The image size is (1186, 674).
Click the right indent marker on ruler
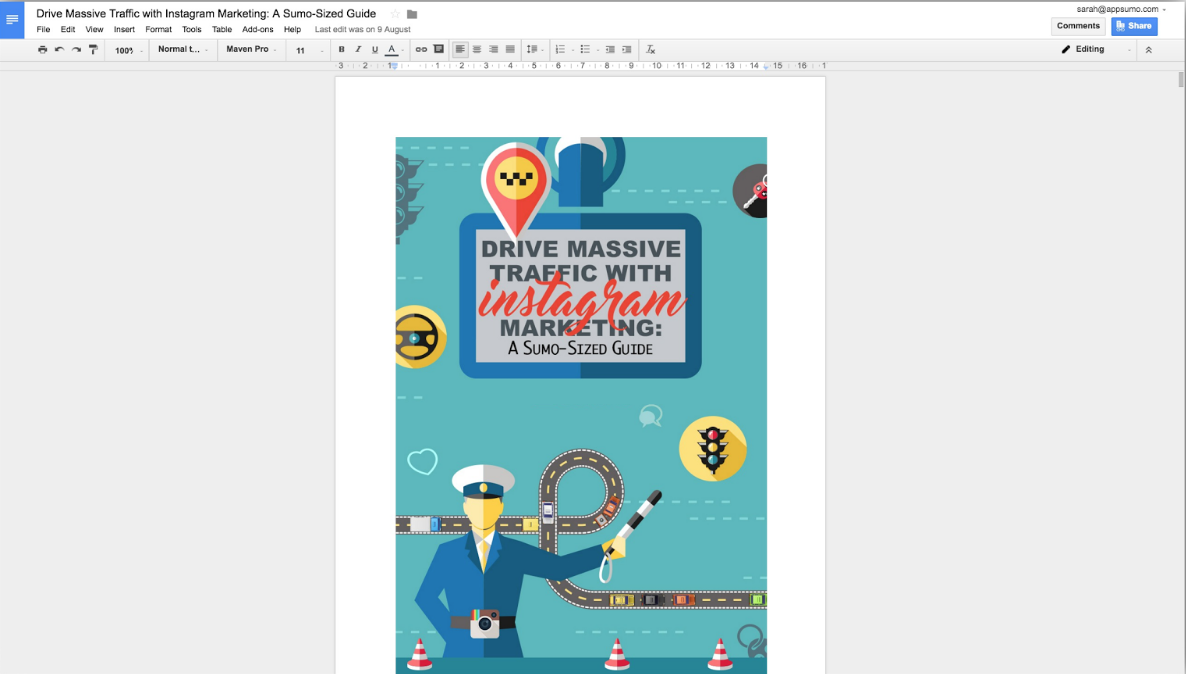click(766, 67)
